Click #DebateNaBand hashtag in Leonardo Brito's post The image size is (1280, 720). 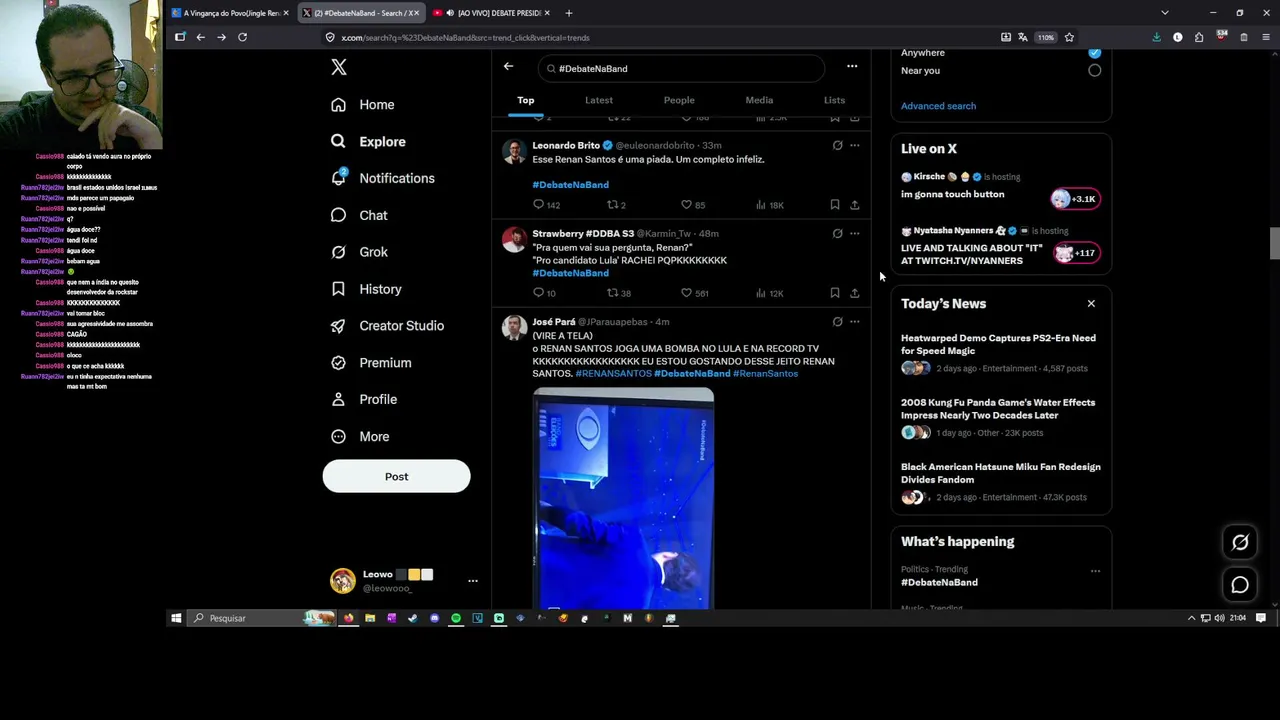coord(570,185)
